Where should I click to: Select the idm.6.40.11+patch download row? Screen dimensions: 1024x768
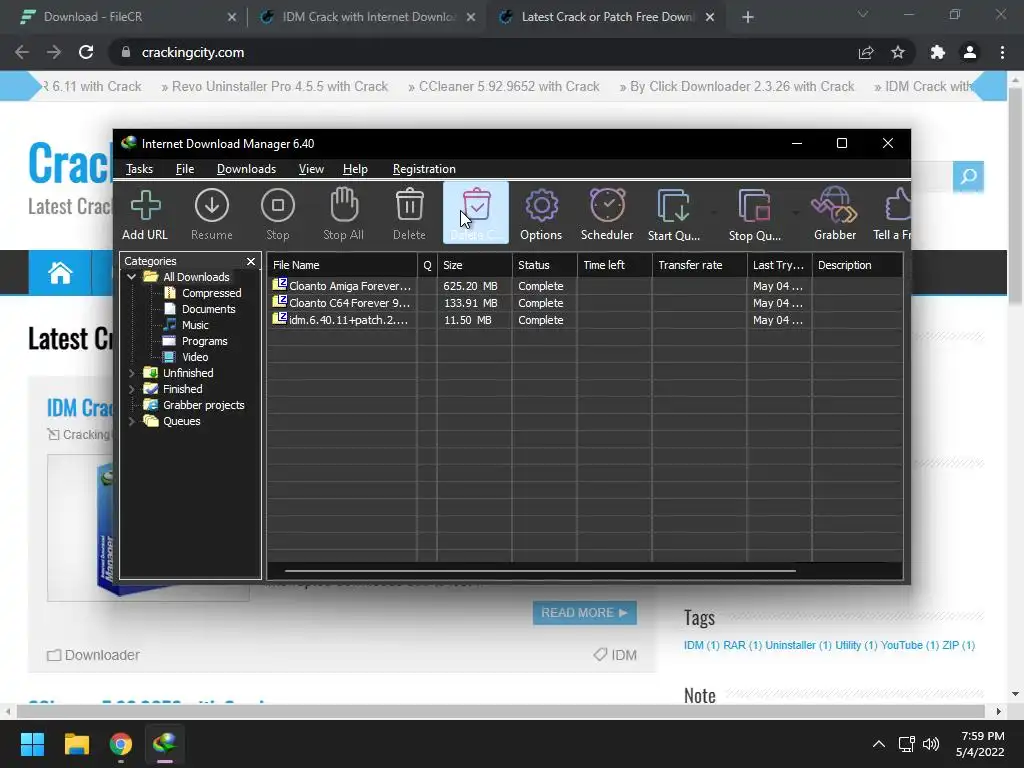point(584,320)
